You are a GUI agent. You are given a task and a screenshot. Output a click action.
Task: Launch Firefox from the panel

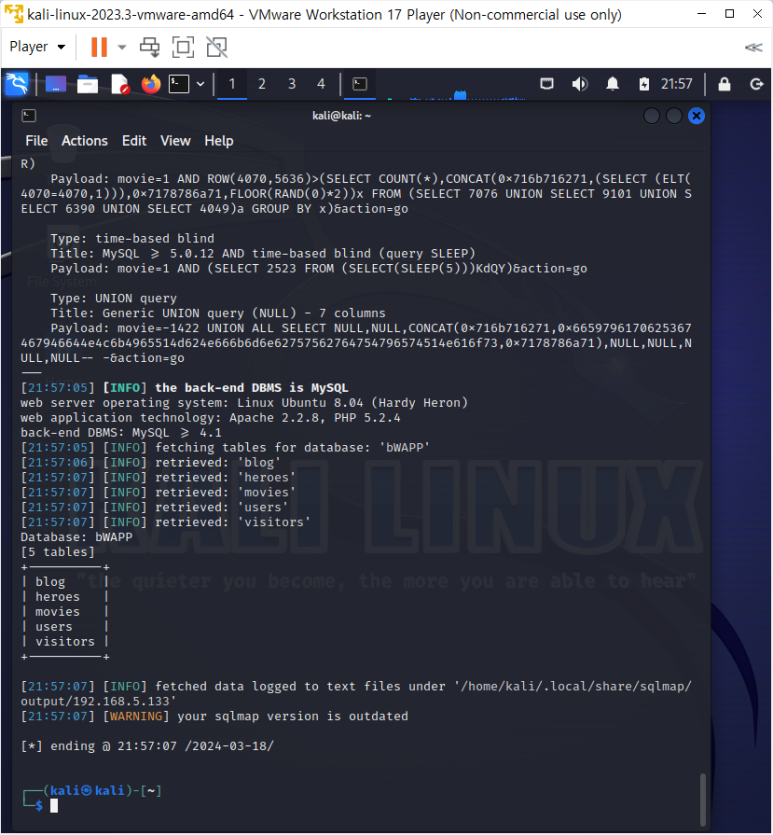[151, 84]
